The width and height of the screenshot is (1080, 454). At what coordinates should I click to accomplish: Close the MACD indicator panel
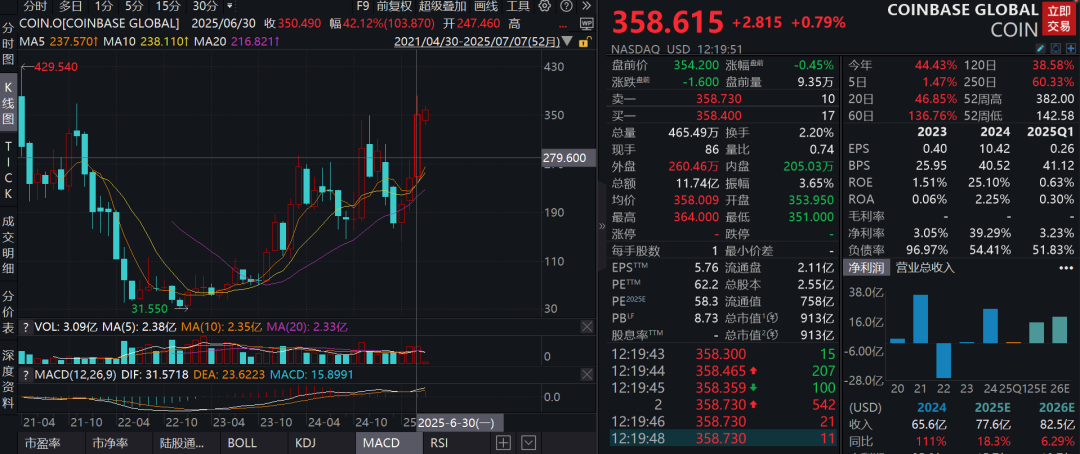coord(587,375)
